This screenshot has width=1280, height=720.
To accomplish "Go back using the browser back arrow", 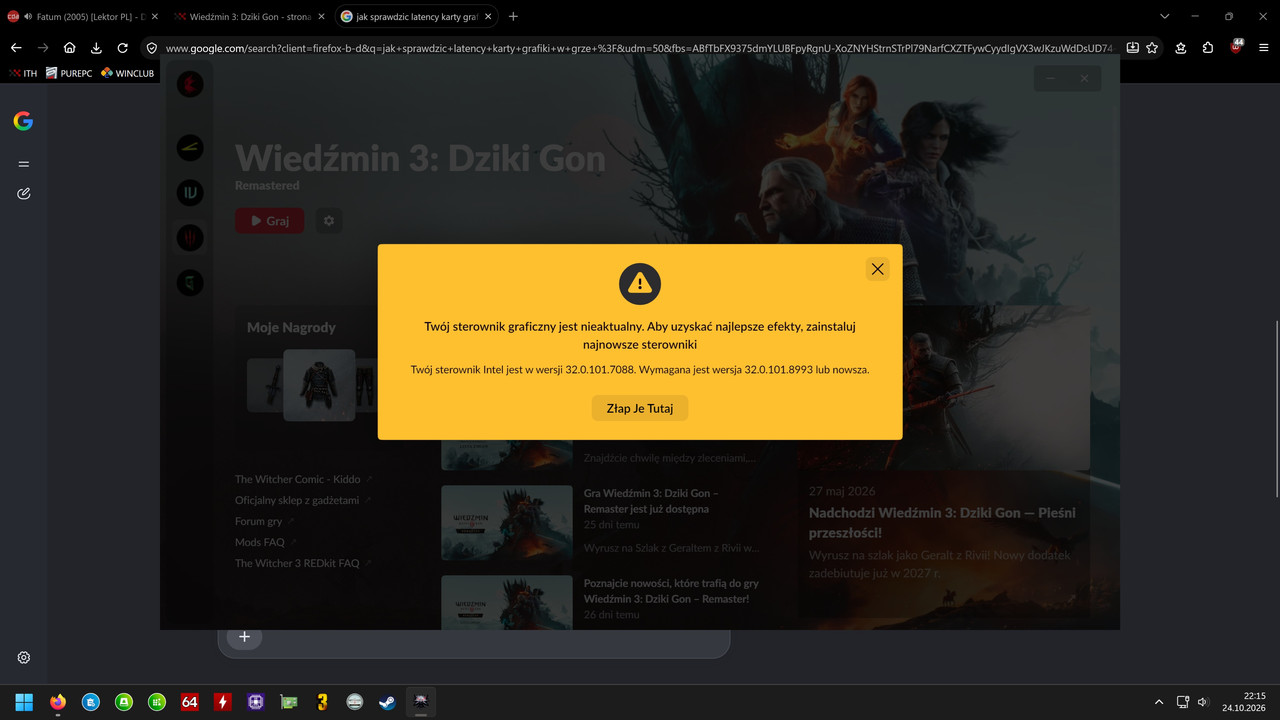I will coord(16,47).
